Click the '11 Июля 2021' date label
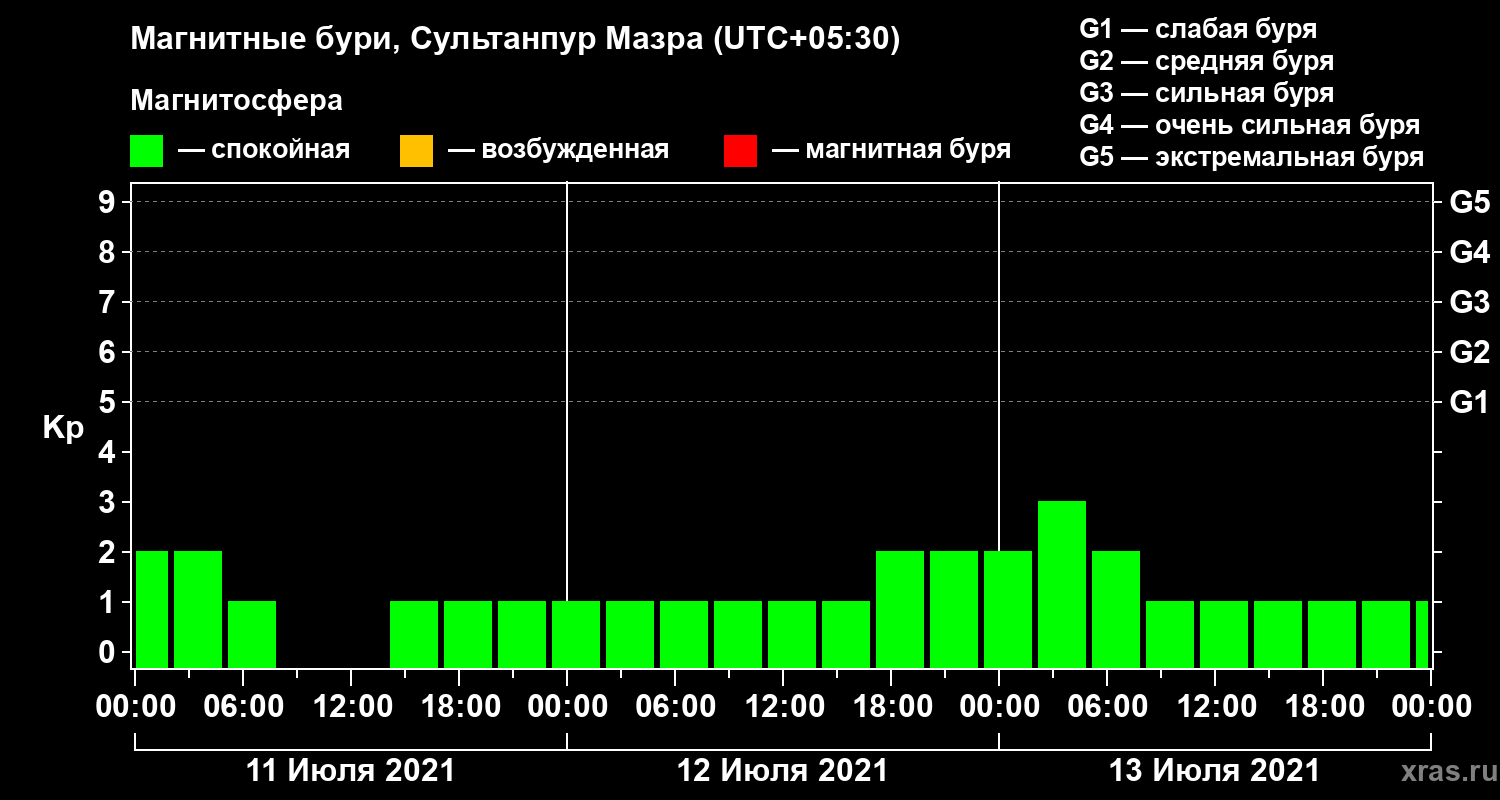1500x800 pixels. tap(350, 771)
